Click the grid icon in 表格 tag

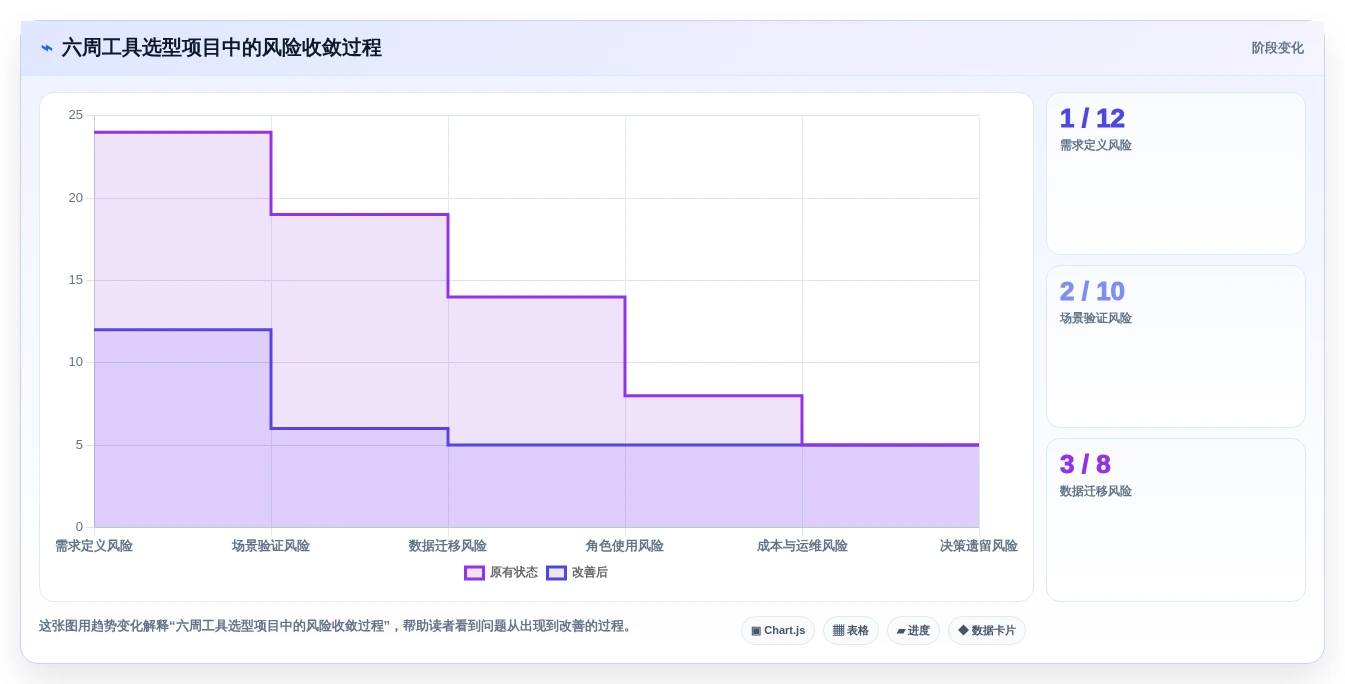[x=838, y=631]
